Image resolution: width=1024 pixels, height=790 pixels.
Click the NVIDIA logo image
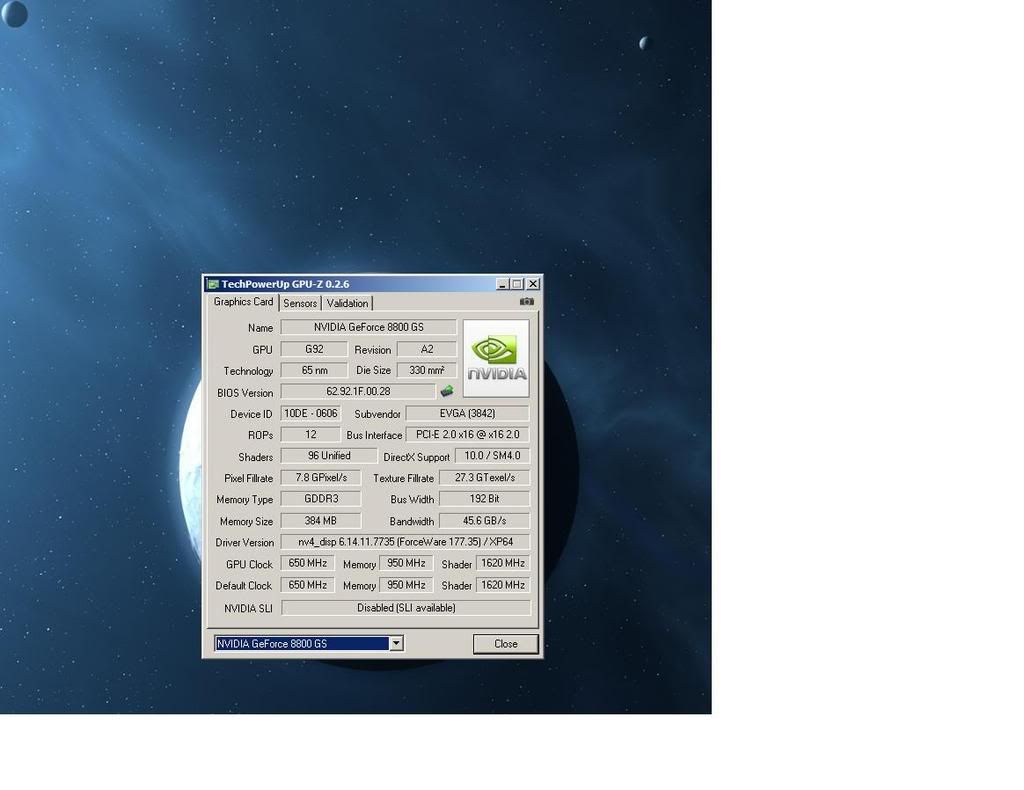click(496, 358)
